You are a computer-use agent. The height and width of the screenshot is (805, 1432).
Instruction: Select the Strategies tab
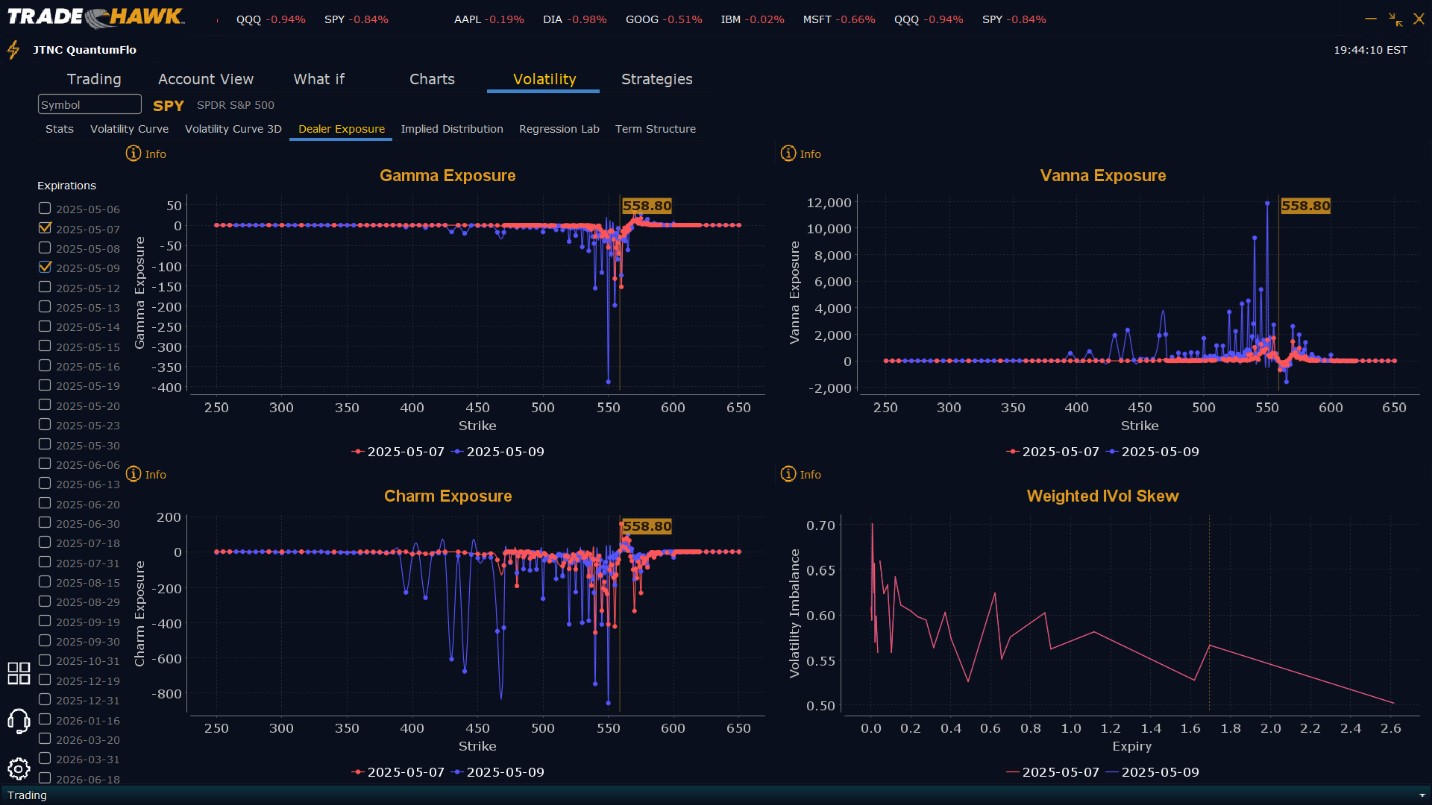657,79
